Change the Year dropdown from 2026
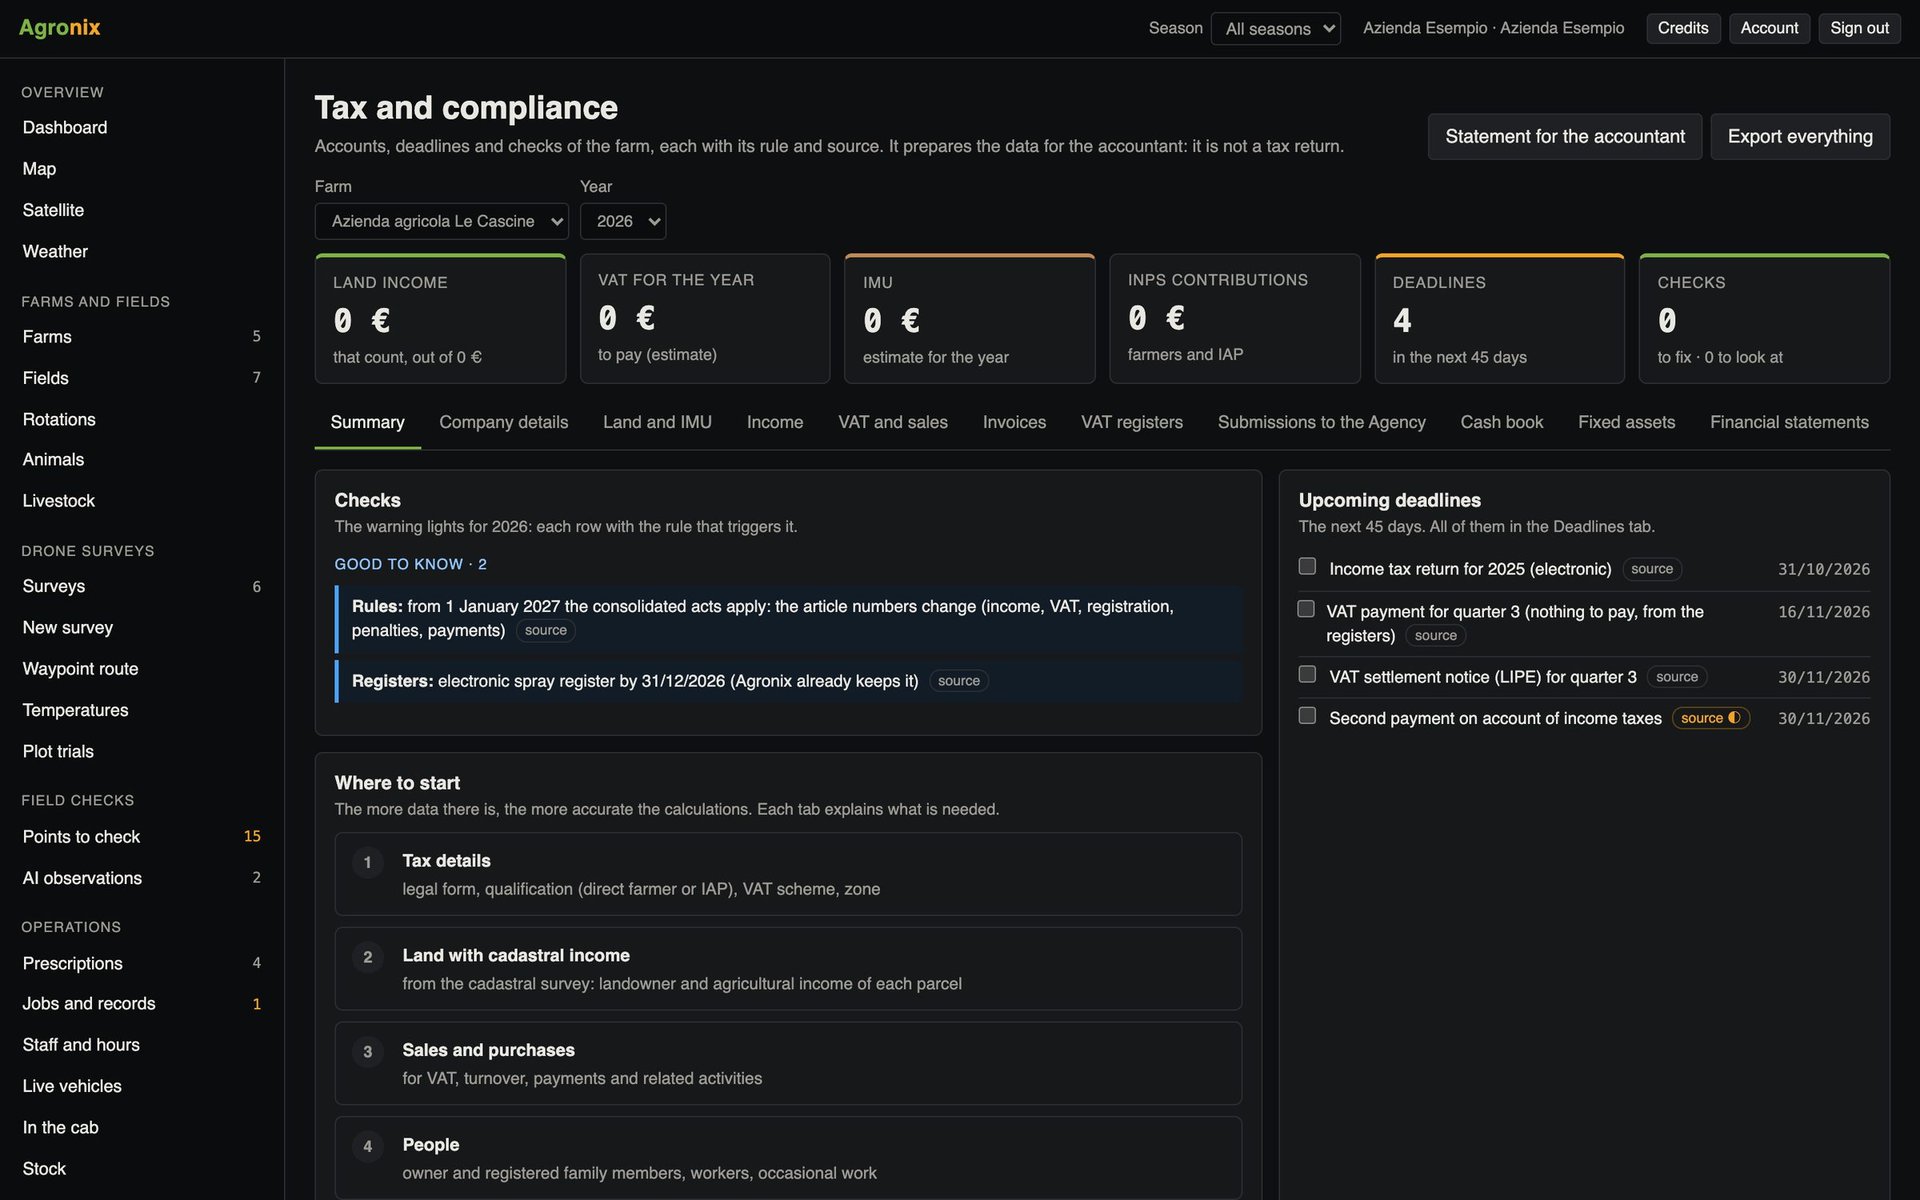 pyautogui.click(x=622, y=221)
